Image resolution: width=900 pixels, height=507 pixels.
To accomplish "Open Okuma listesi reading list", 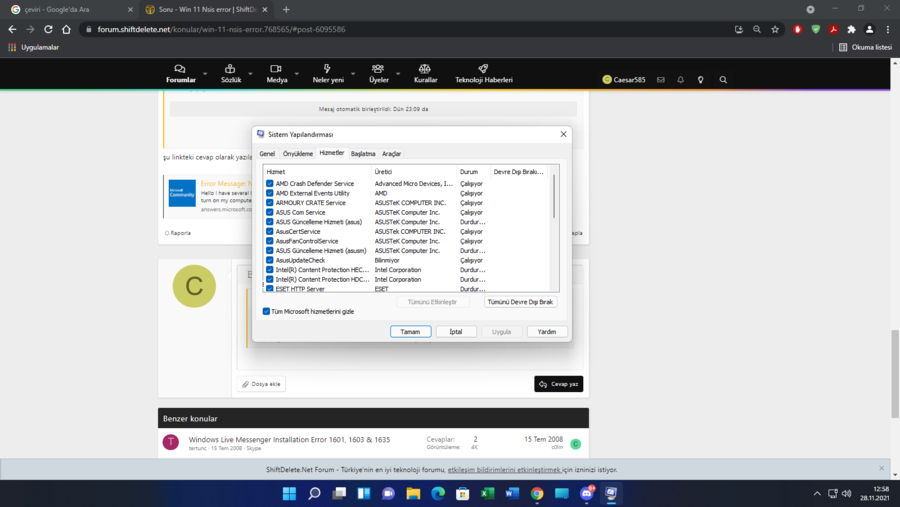I will pyautogui.click(x=866, y=47).
